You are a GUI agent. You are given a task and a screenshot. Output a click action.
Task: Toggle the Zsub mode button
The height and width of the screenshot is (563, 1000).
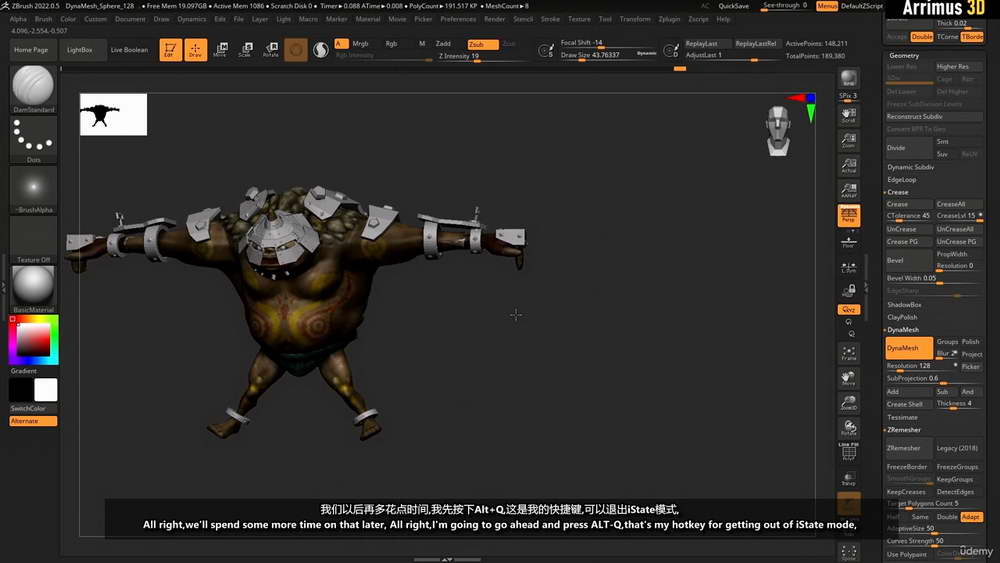483,44
